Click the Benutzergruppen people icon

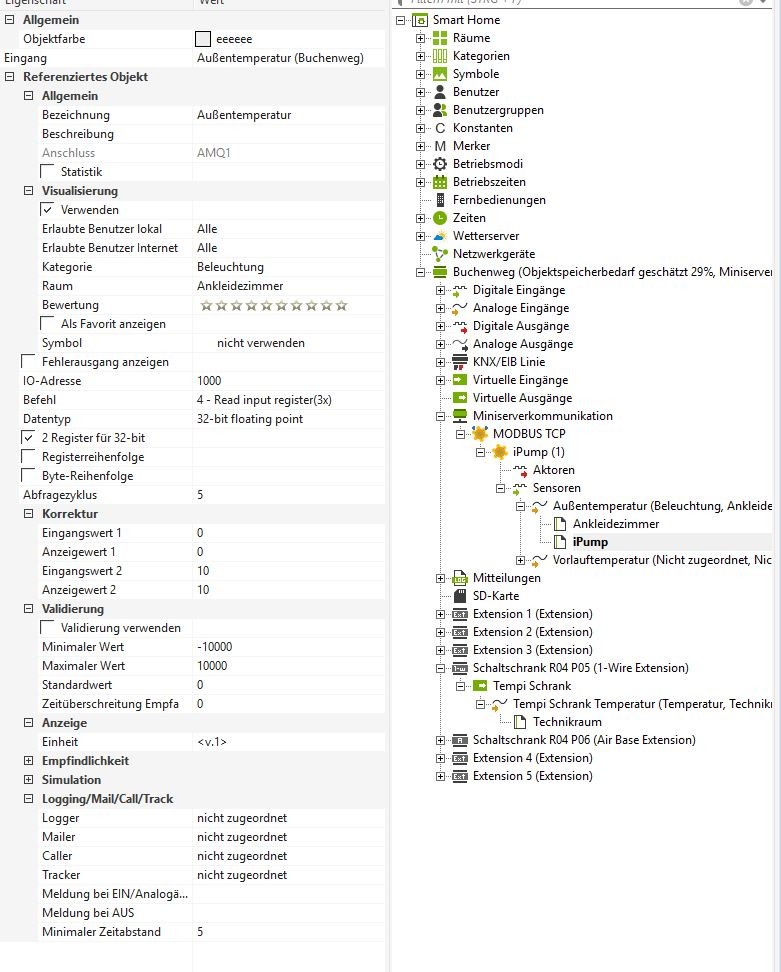tap(439, 110)
